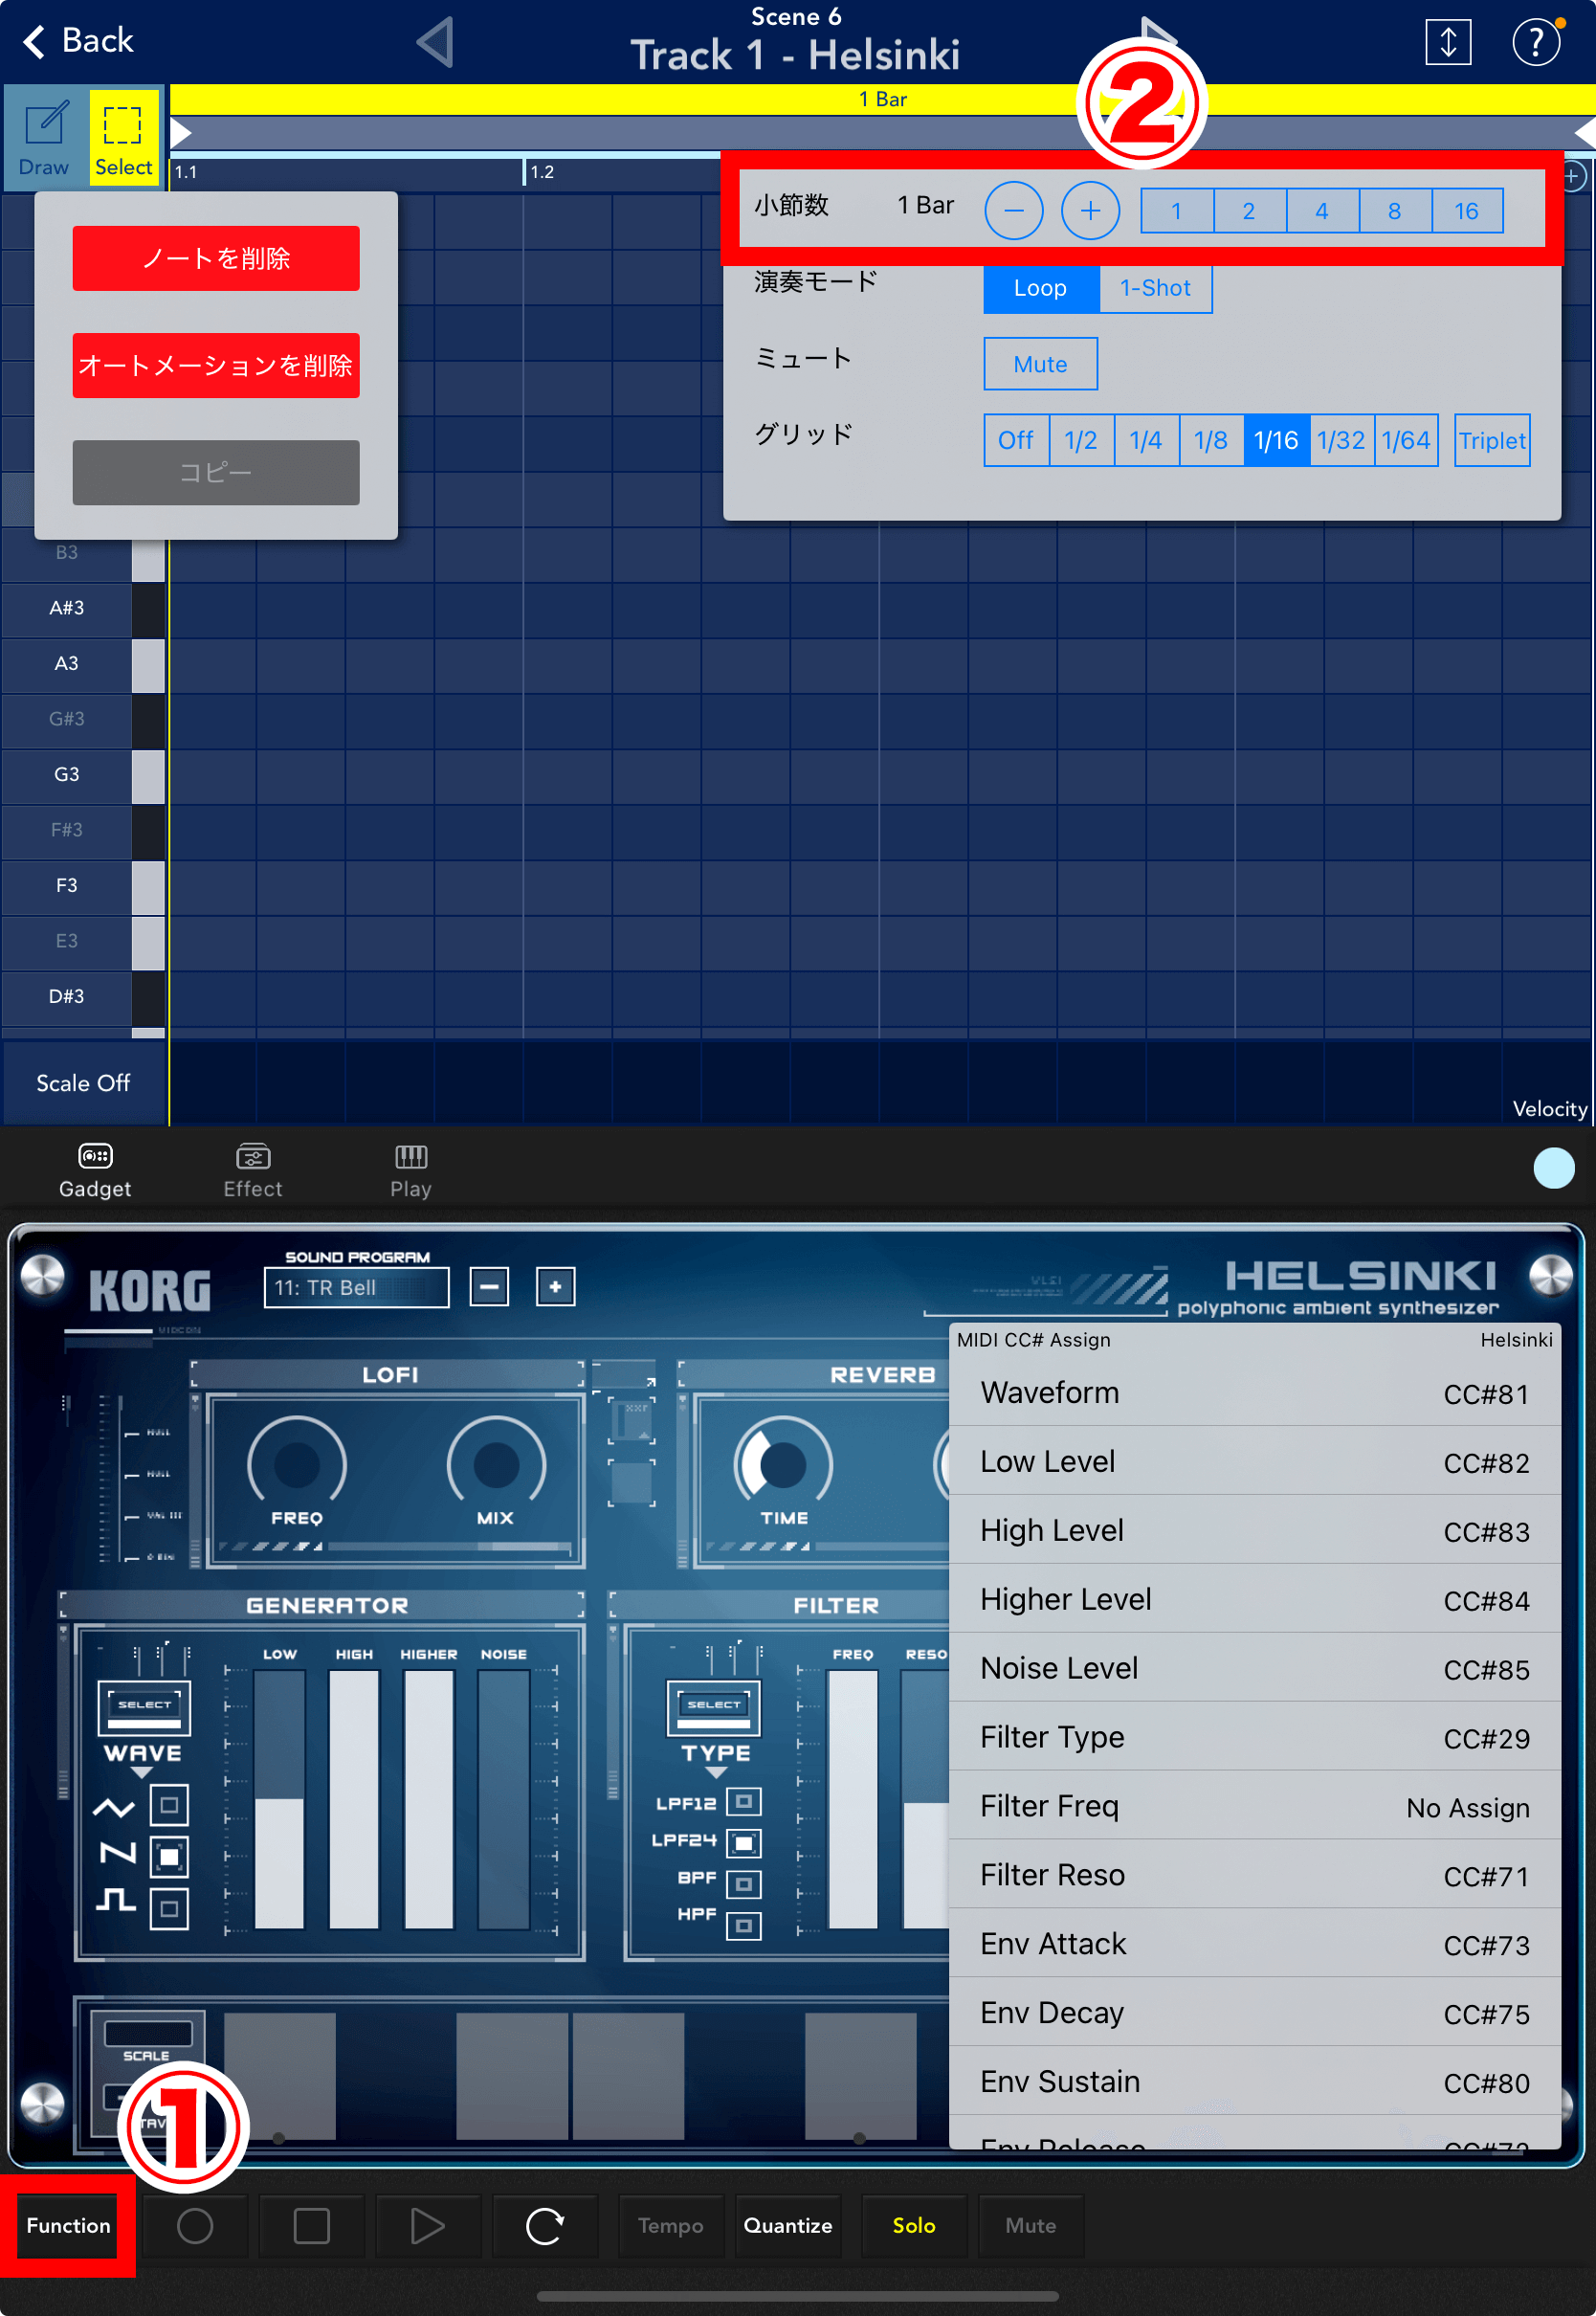Tap the grey コピー button

pyautogui.click(x=216, y=472)
